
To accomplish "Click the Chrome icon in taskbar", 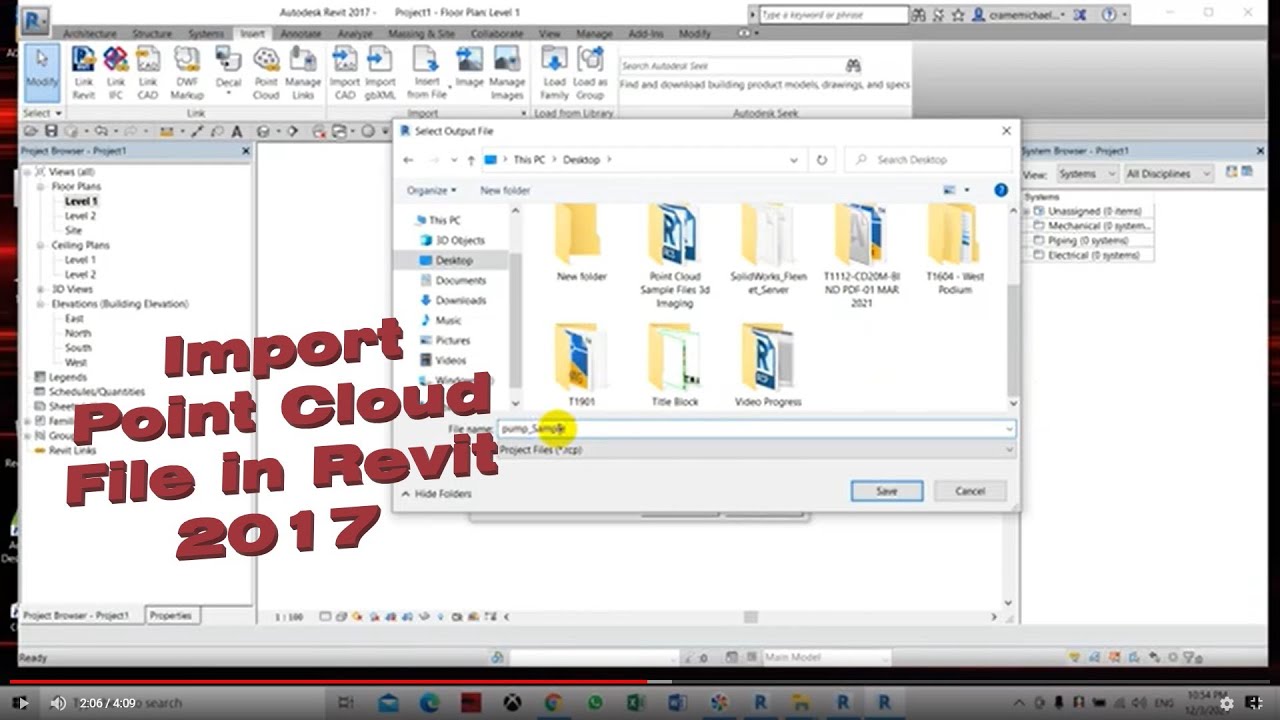I will coord(553,703).
